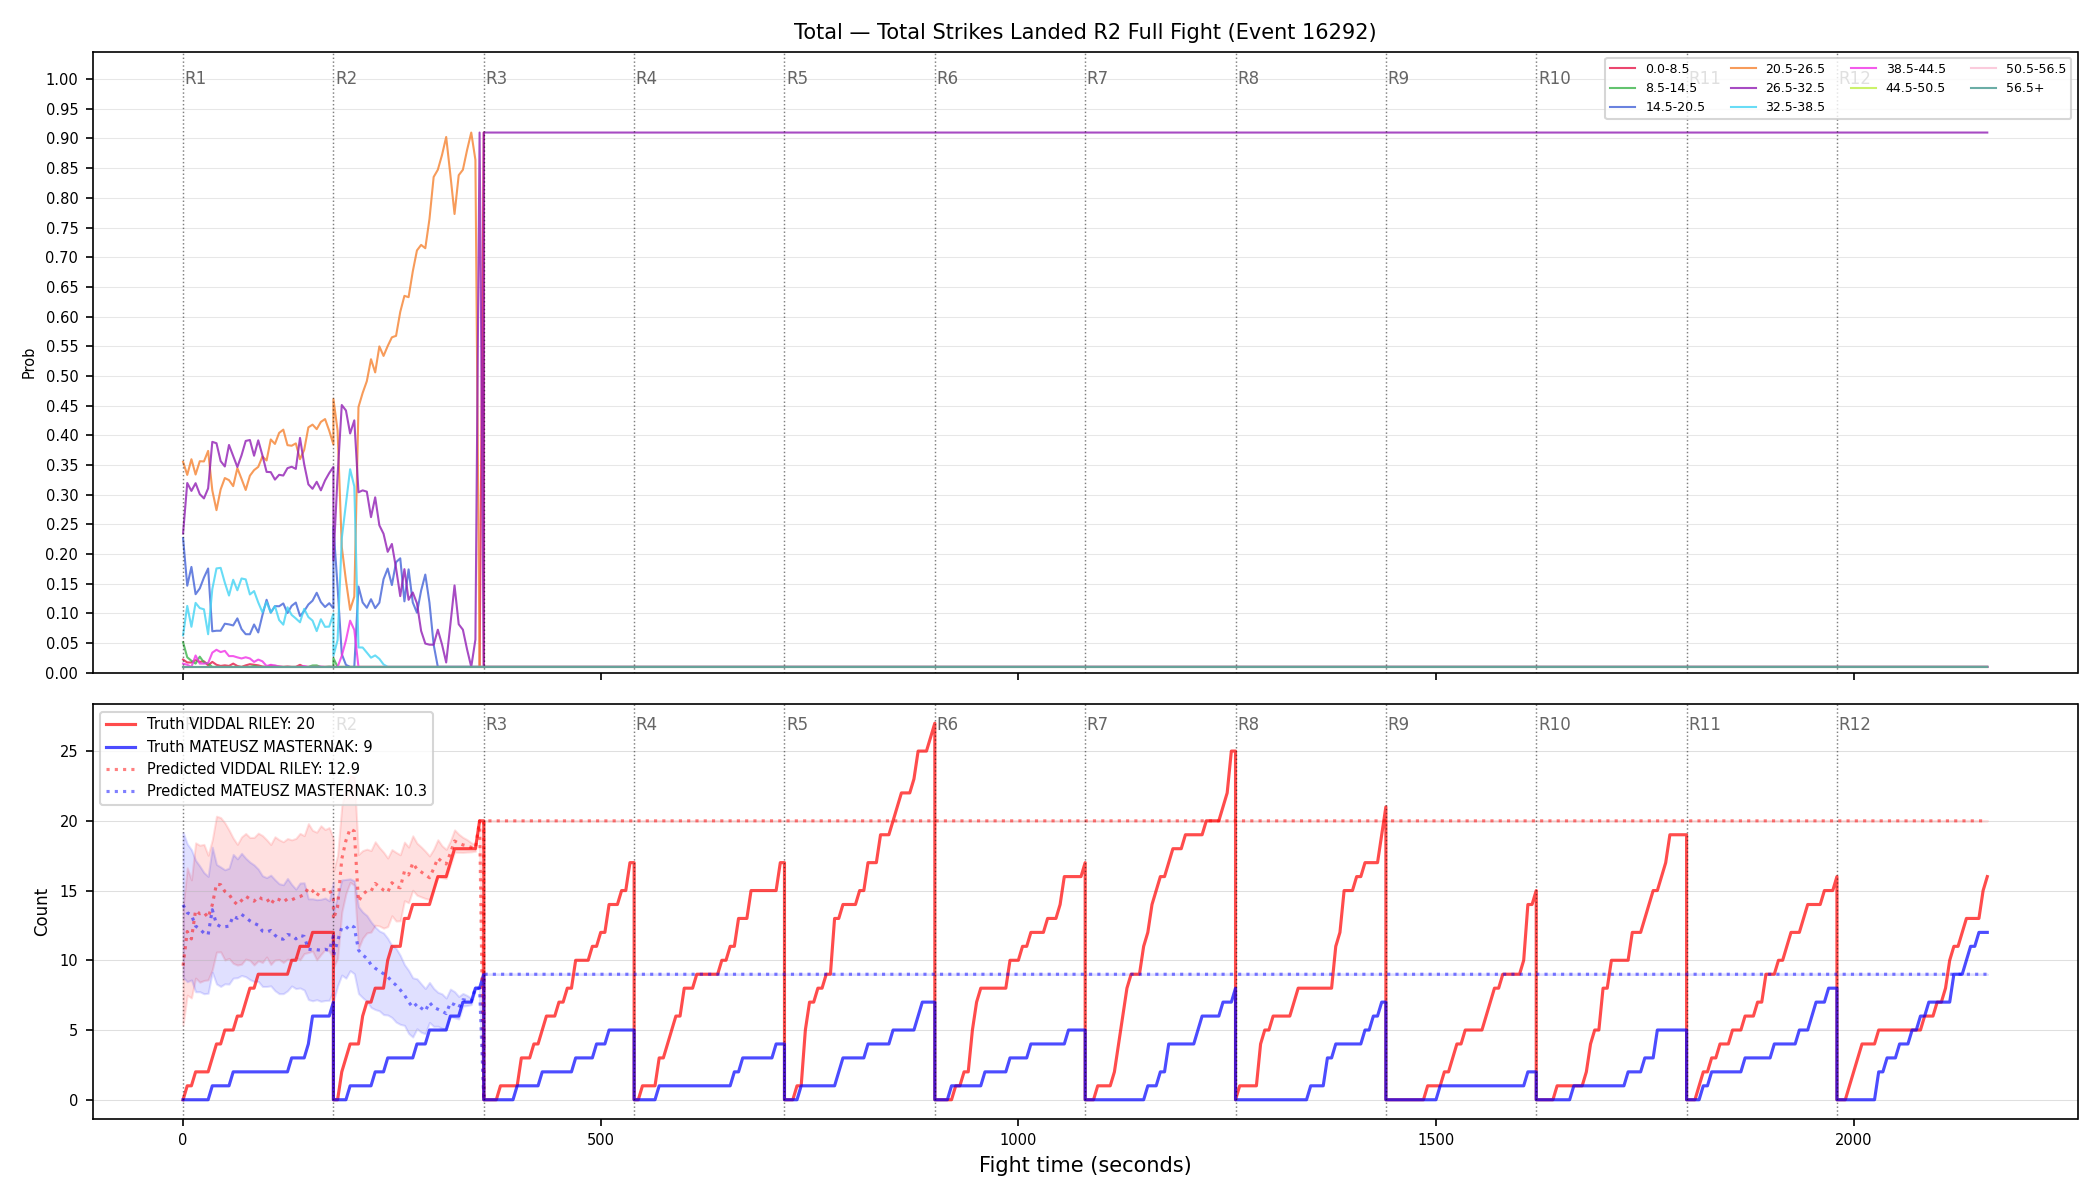Click the R12 round marker in the Count chart
The width and height of the screenshot is (2100, 1200).
(1854, 724)
